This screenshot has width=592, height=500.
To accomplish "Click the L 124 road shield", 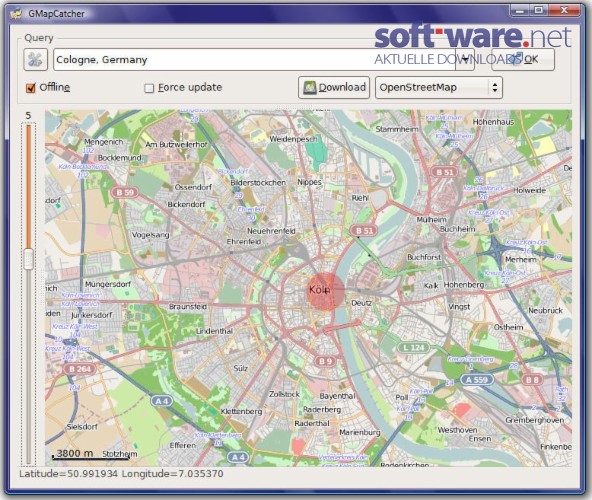I will click(414, 347).
